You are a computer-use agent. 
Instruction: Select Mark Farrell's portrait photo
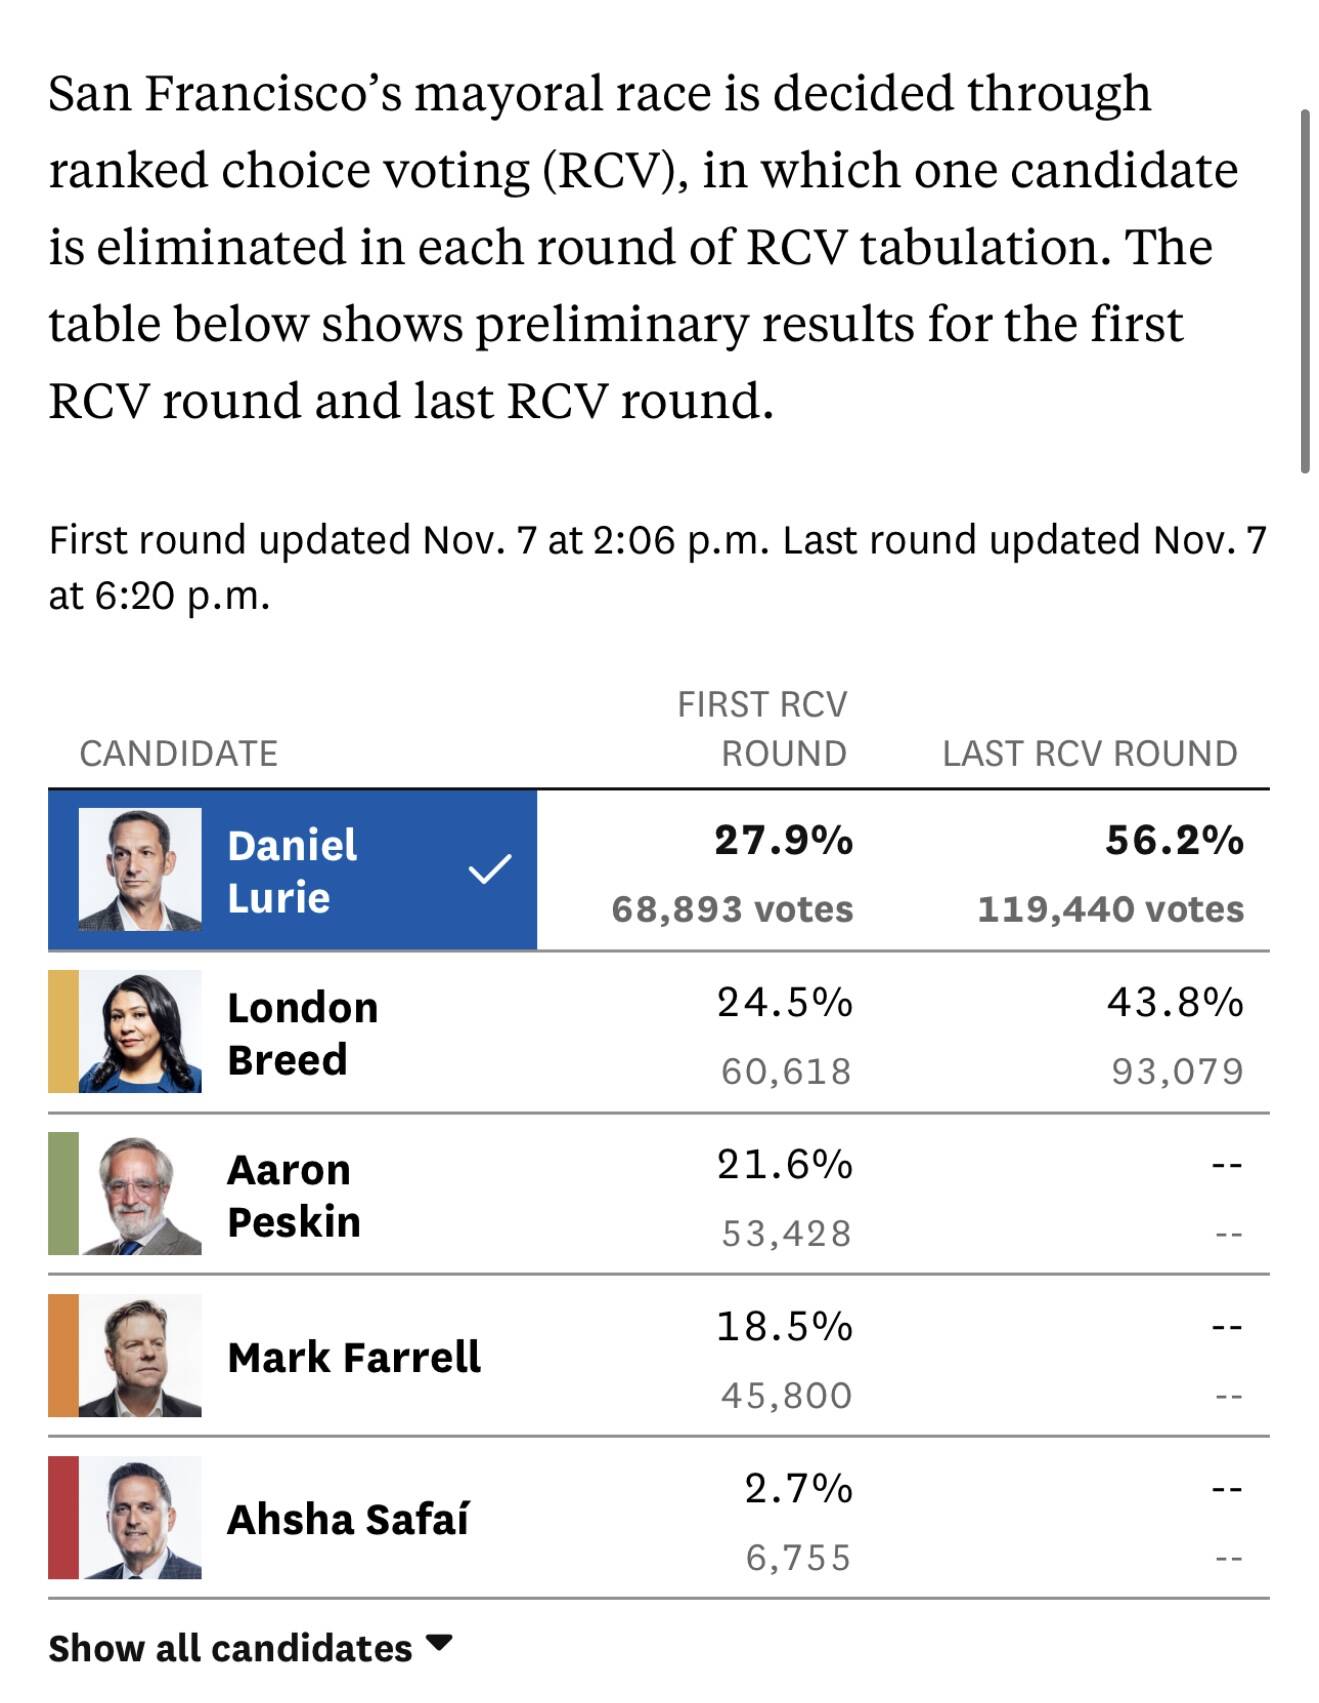140,1355
